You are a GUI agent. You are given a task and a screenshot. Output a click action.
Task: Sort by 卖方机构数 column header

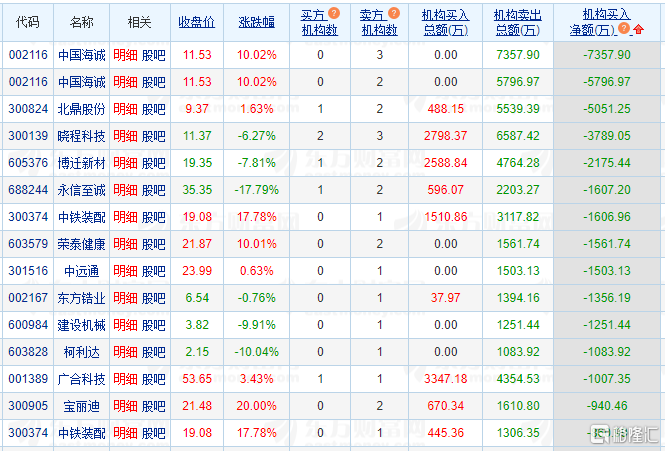(379, 22)
